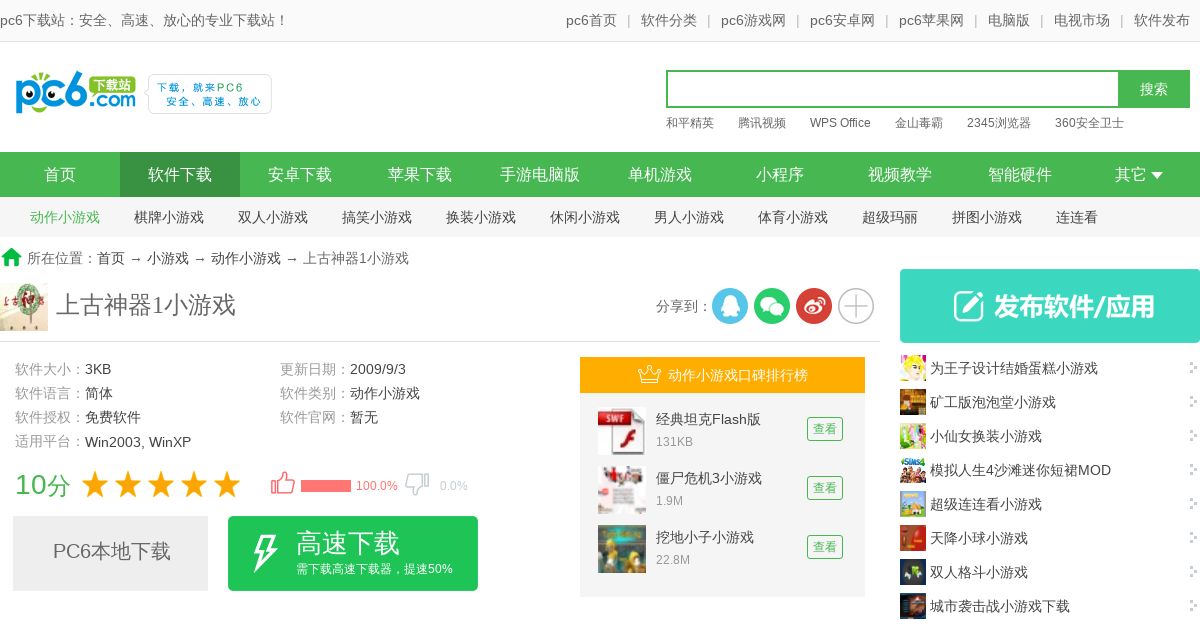Select 动作小游戏 in the sub-navigation bar

[65, 217]
